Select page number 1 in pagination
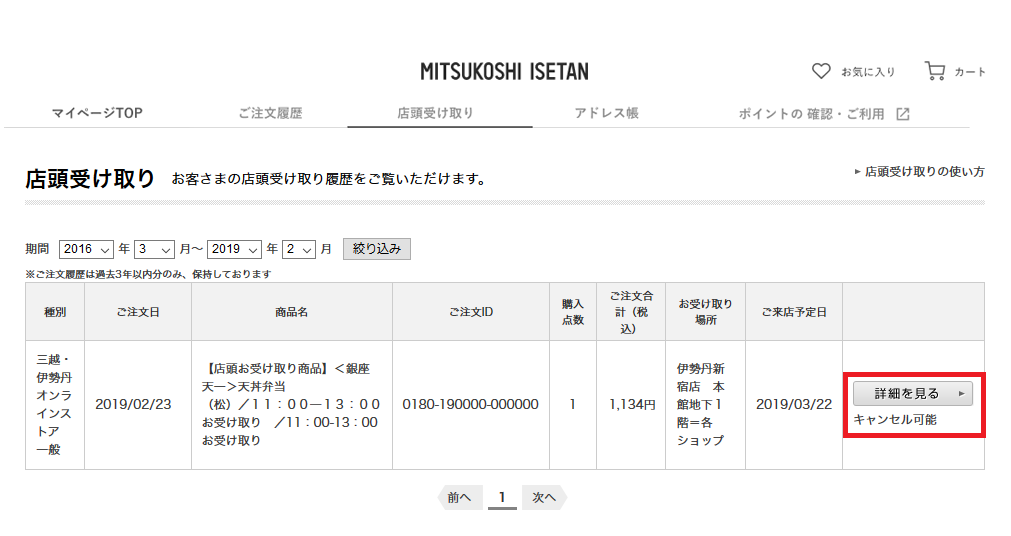Screen dimensions: 1011x536 502,497
